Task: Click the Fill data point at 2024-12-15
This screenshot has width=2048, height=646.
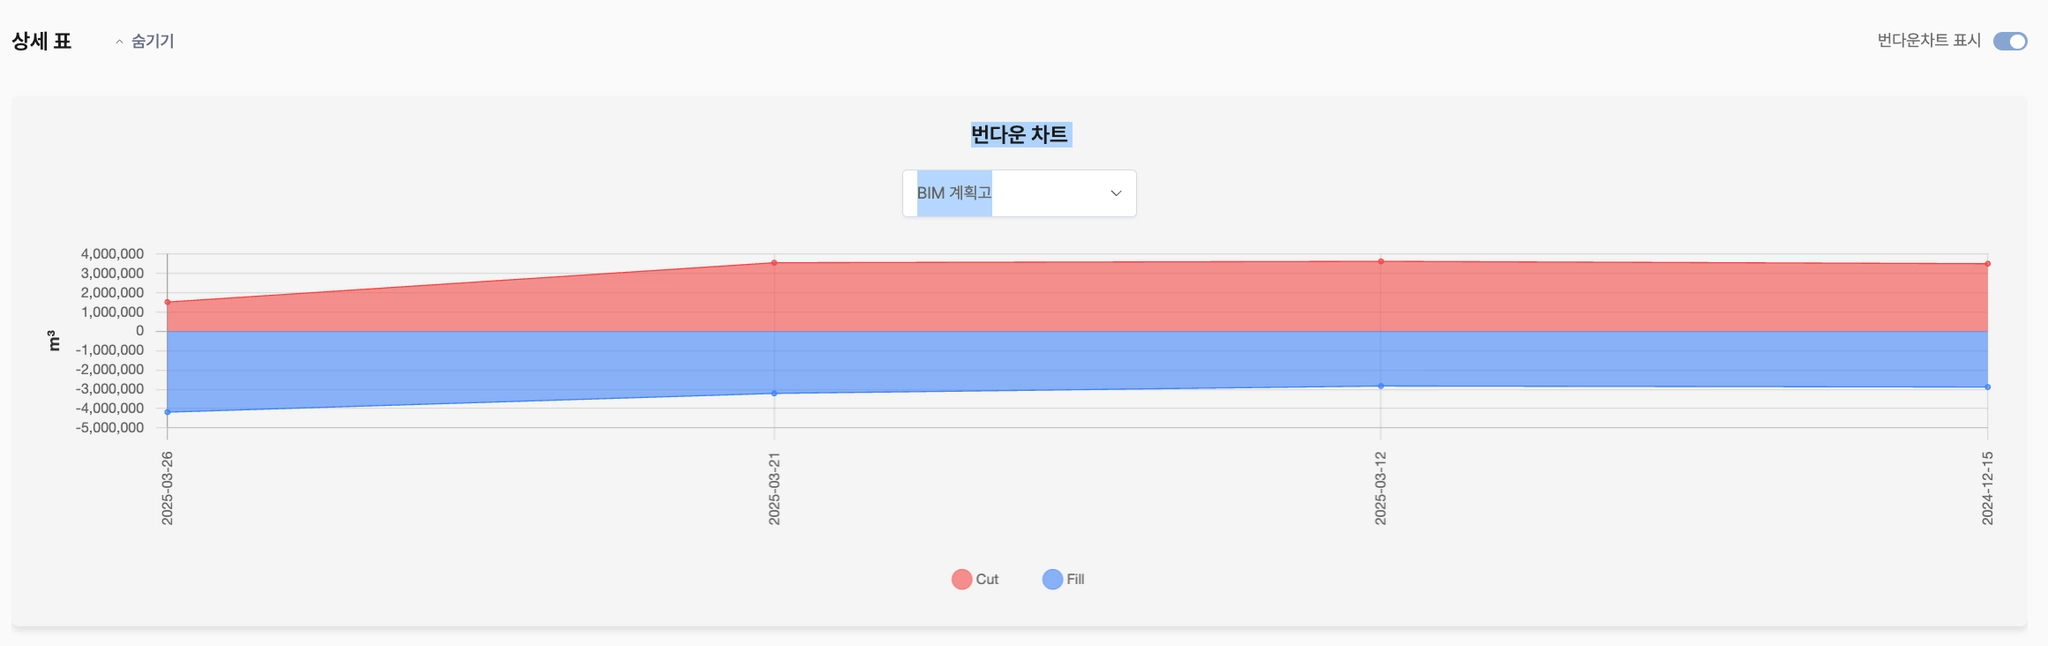Action: (1988, 387)
